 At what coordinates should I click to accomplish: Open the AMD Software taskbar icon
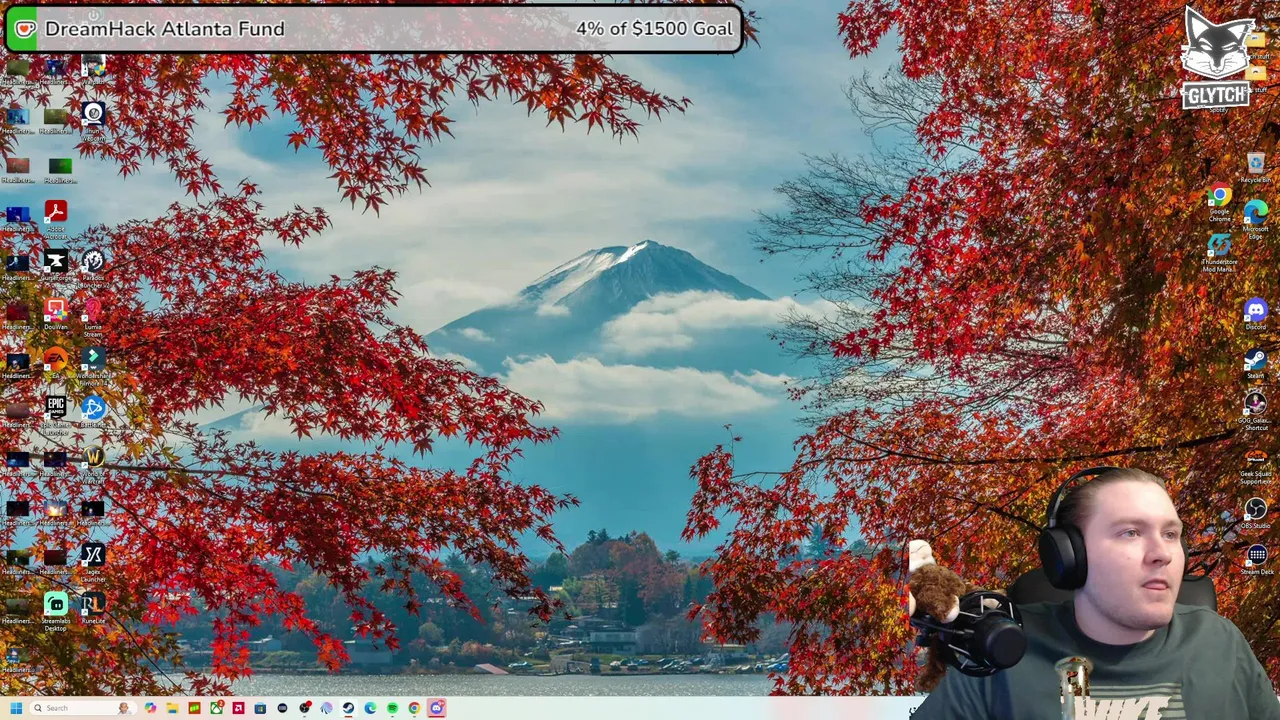pyautogui.click(x=238, y=708)
